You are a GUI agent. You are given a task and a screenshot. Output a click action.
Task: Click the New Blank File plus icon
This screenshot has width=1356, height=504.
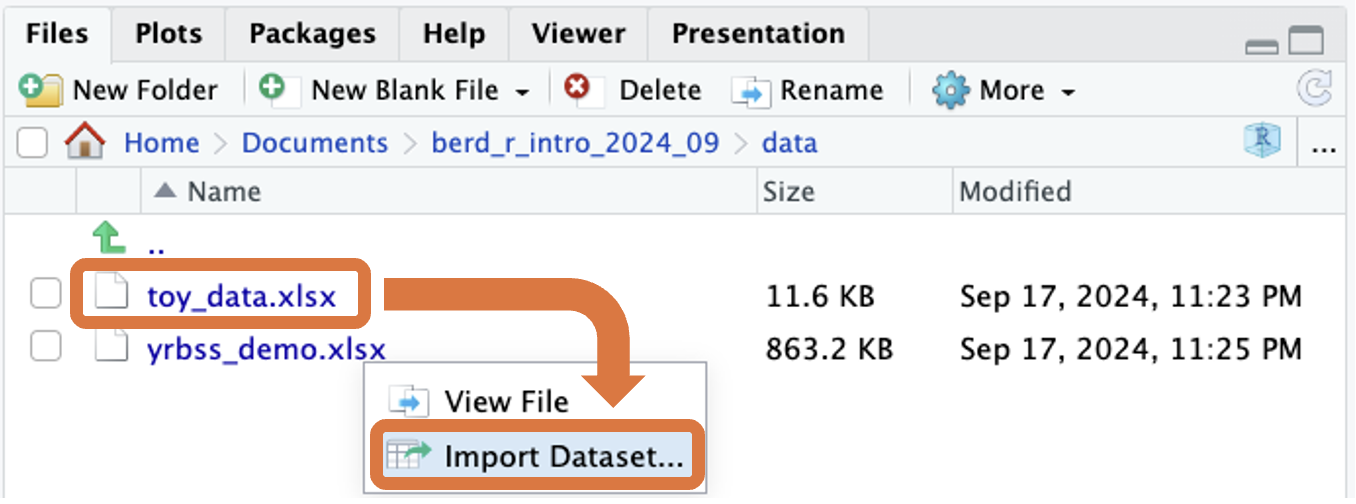273,88
